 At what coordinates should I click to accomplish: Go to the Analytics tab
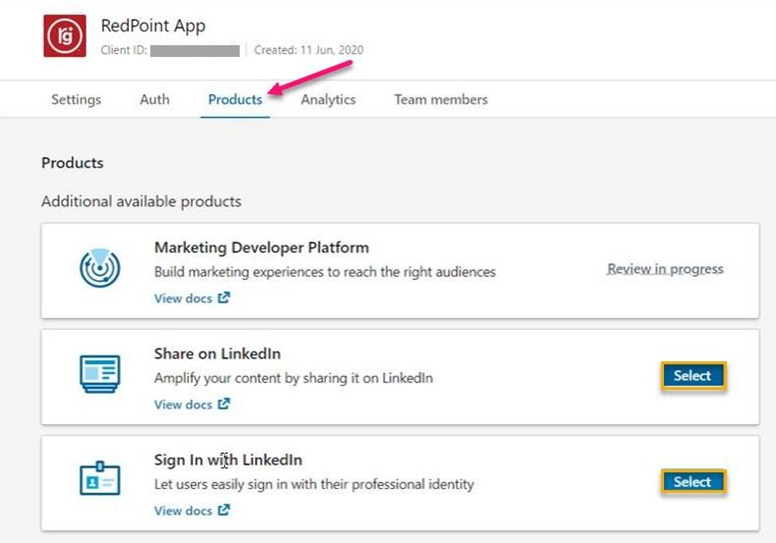coord(328,99)
